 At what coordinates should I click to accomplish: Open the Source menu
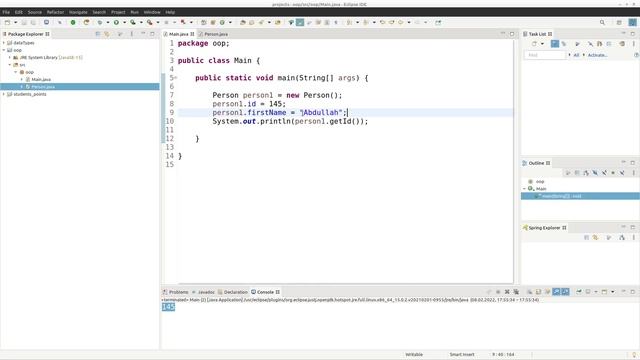point(35,12)
